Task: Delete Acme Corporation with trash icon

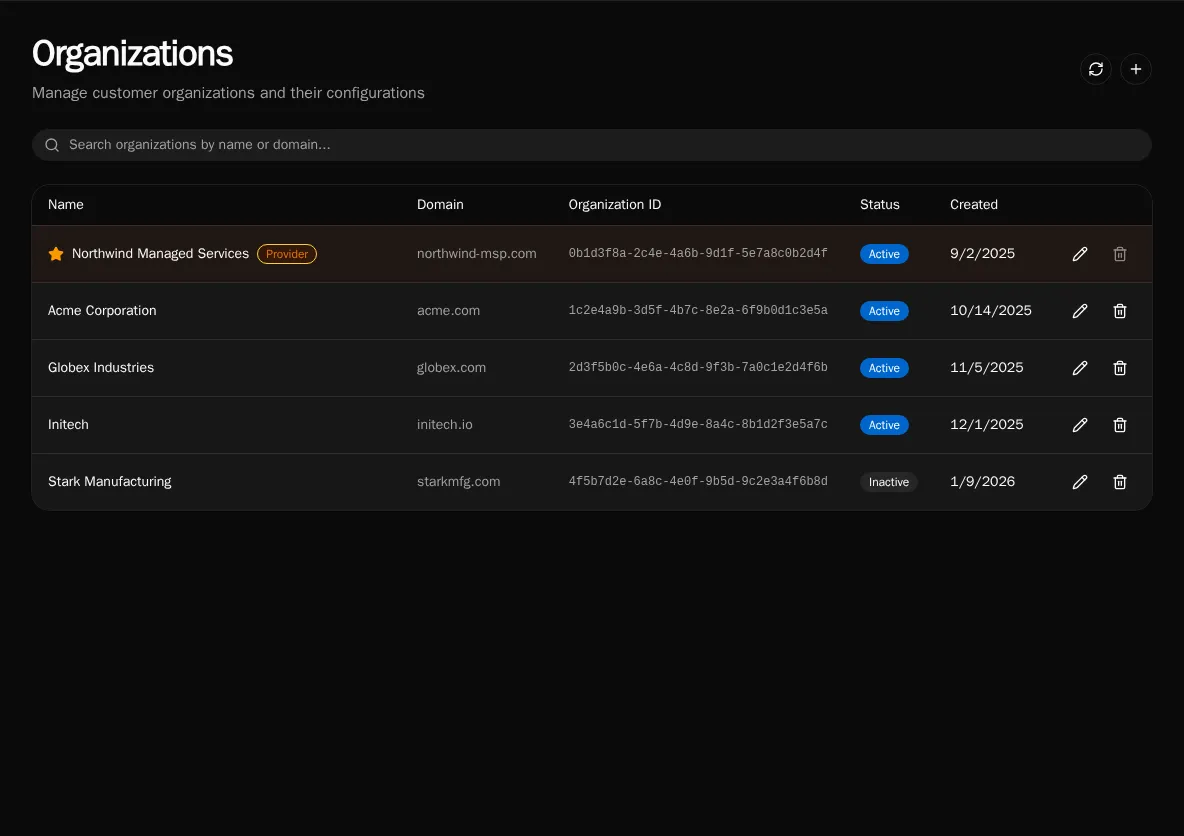Action: [1120, 311]
